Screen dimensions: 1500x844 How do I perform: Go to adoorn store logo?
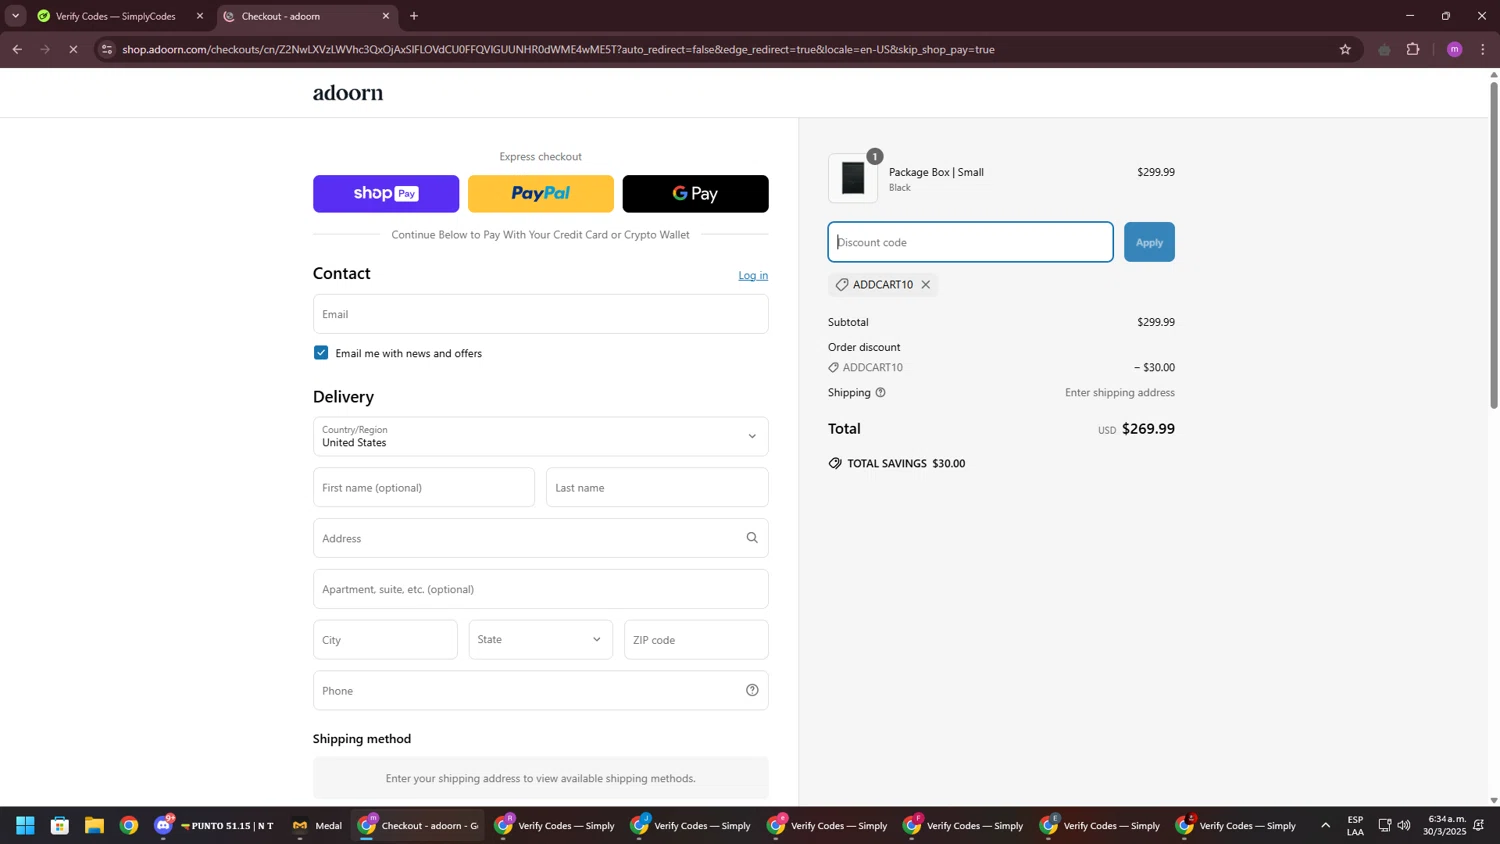(x=348, y=93)
